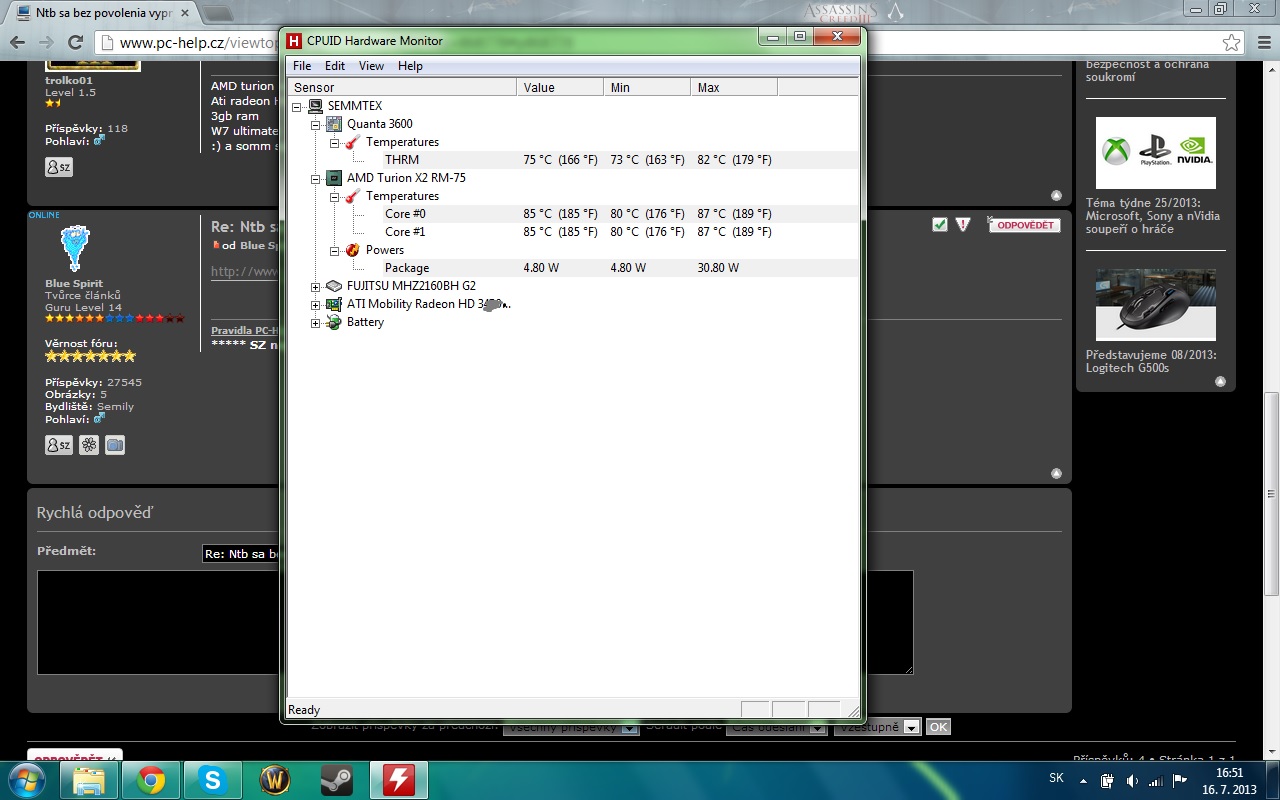
Task: Click the Logitech mouse thumbnail
Action: 1156,305
